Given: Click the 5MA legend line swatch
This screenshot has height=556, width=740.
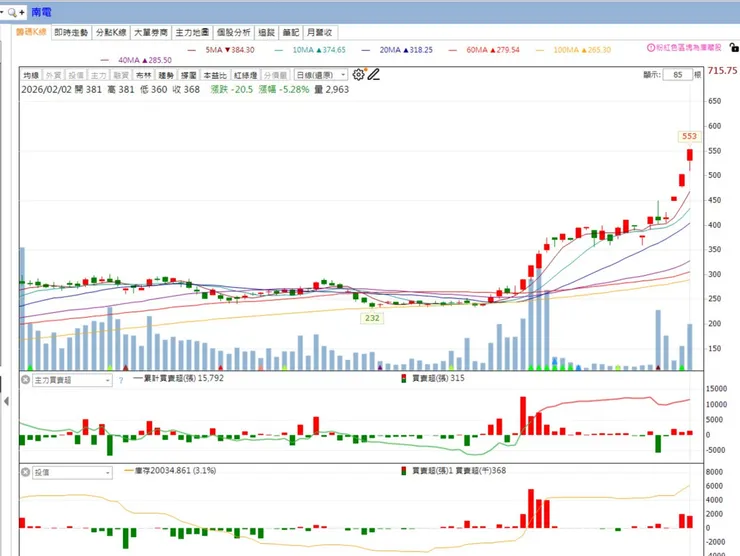Looking at the screenshot, I should [192, 50].
